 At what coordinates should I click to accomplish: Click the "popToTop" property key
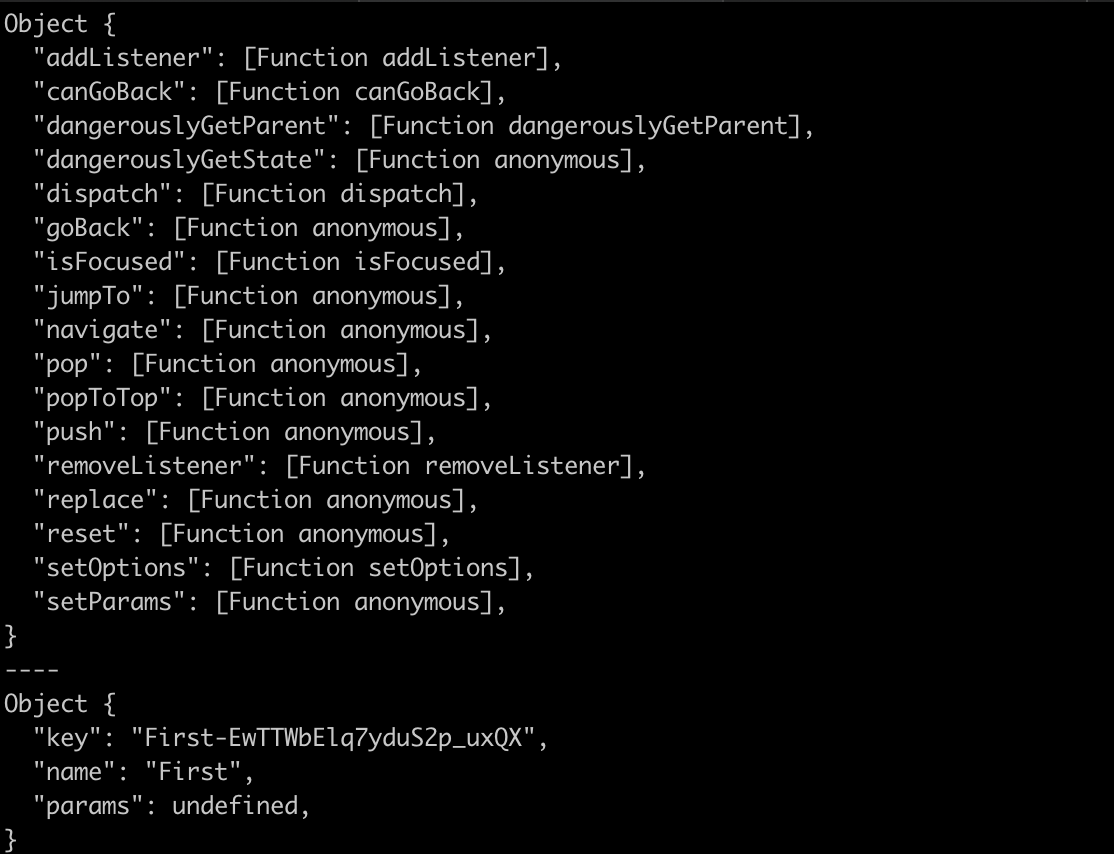click(x=102, y=398)
